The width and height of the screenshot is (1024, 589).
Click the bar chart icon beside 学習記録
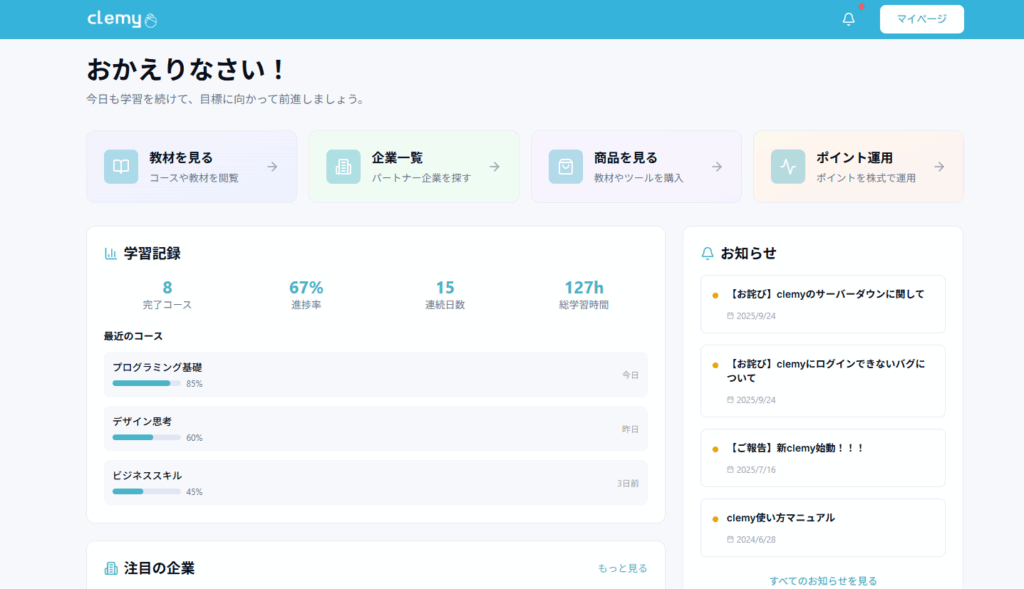pos(111,254)
